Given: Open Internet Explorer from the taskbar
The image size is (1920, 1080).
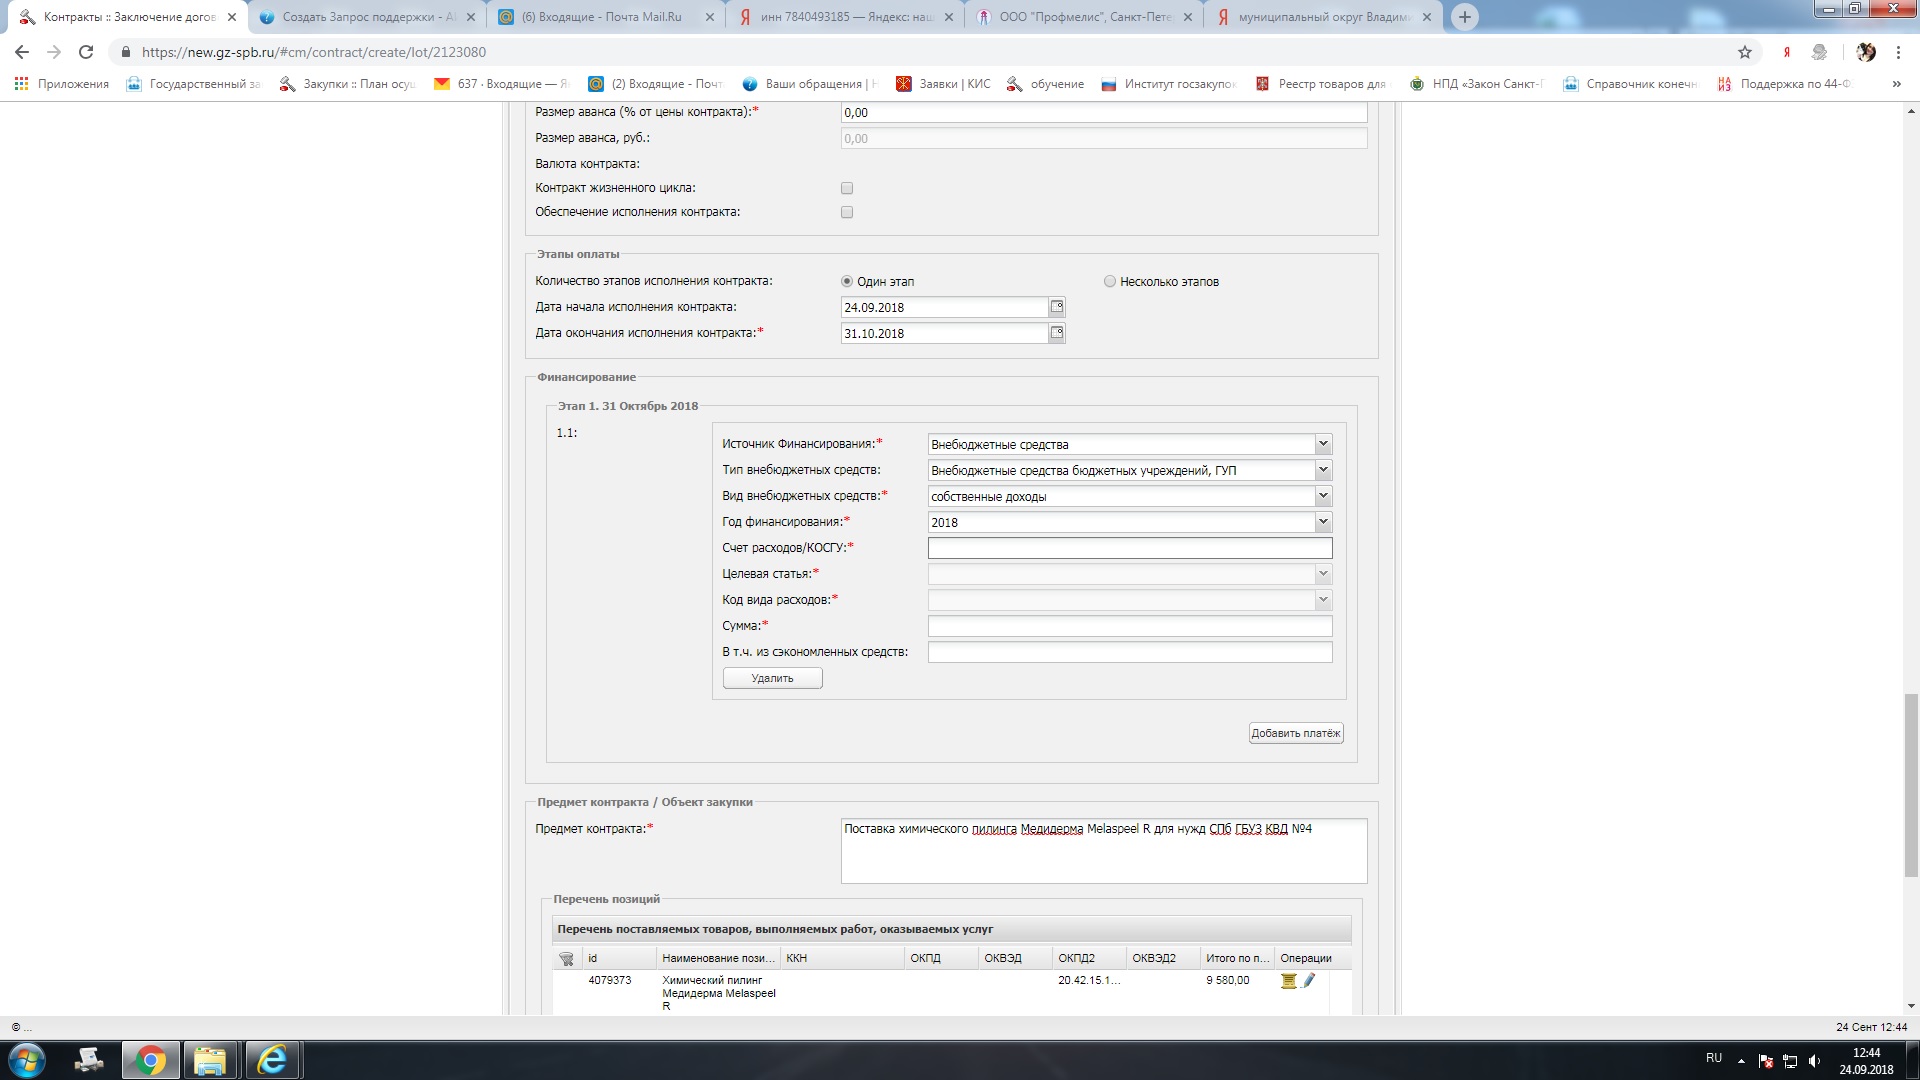Looking at the screenshot, I should tap(272, 1060).
